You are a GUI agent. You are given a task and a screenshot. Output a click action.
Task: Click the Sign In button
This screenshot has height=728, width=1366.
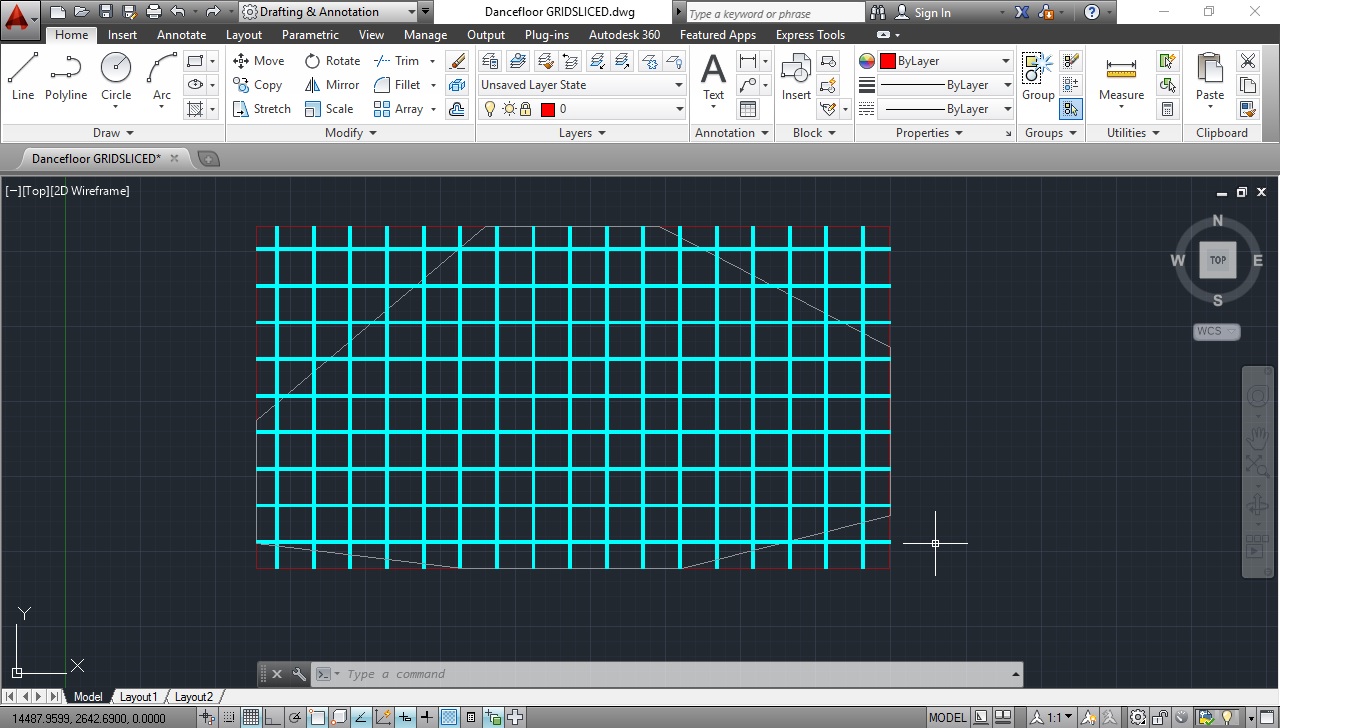(932, 12)
